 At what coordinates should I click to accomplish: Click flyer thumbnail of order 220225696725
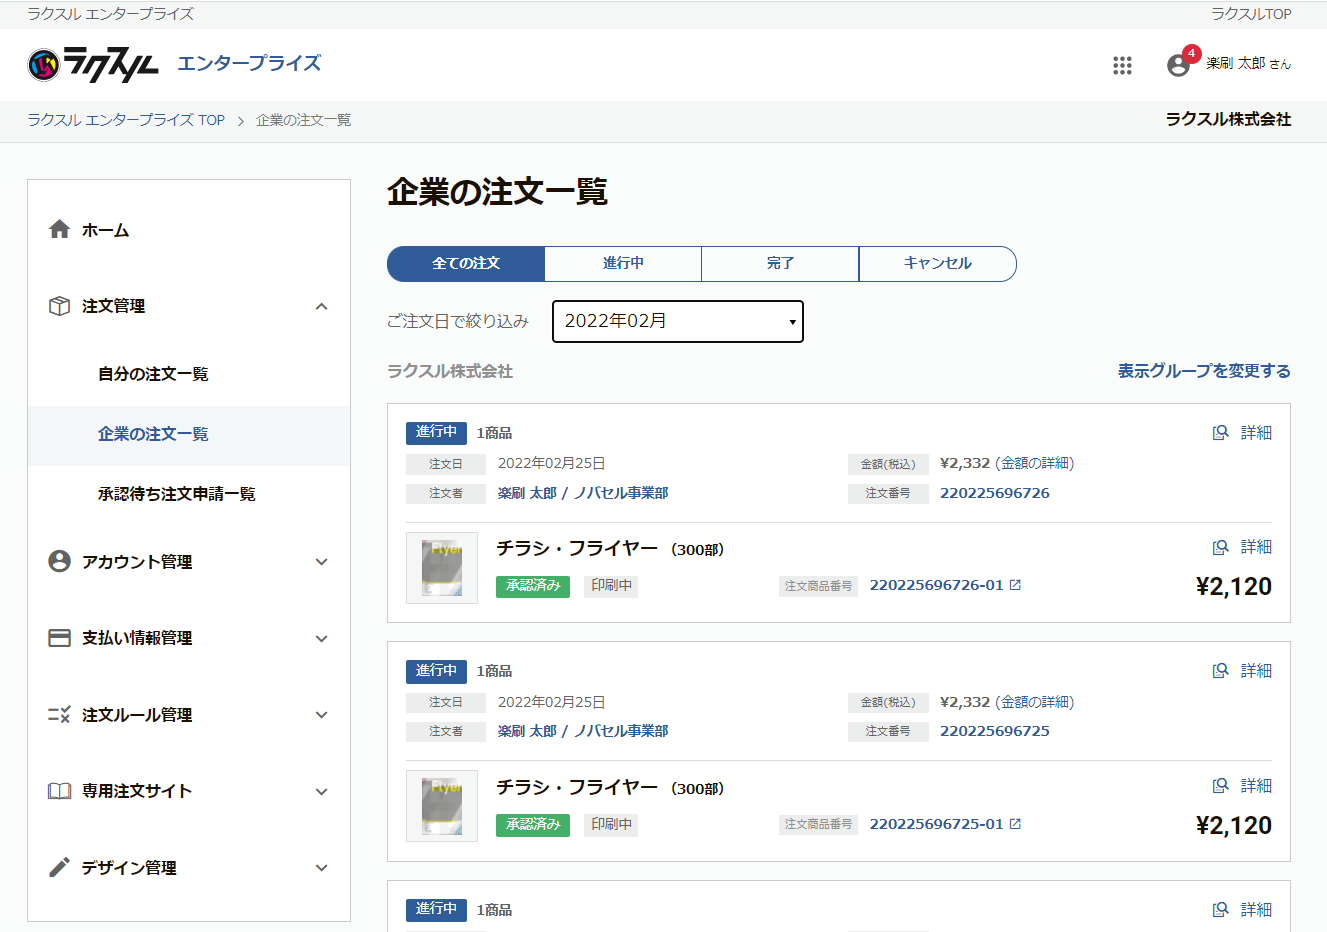tap(442, 806)
